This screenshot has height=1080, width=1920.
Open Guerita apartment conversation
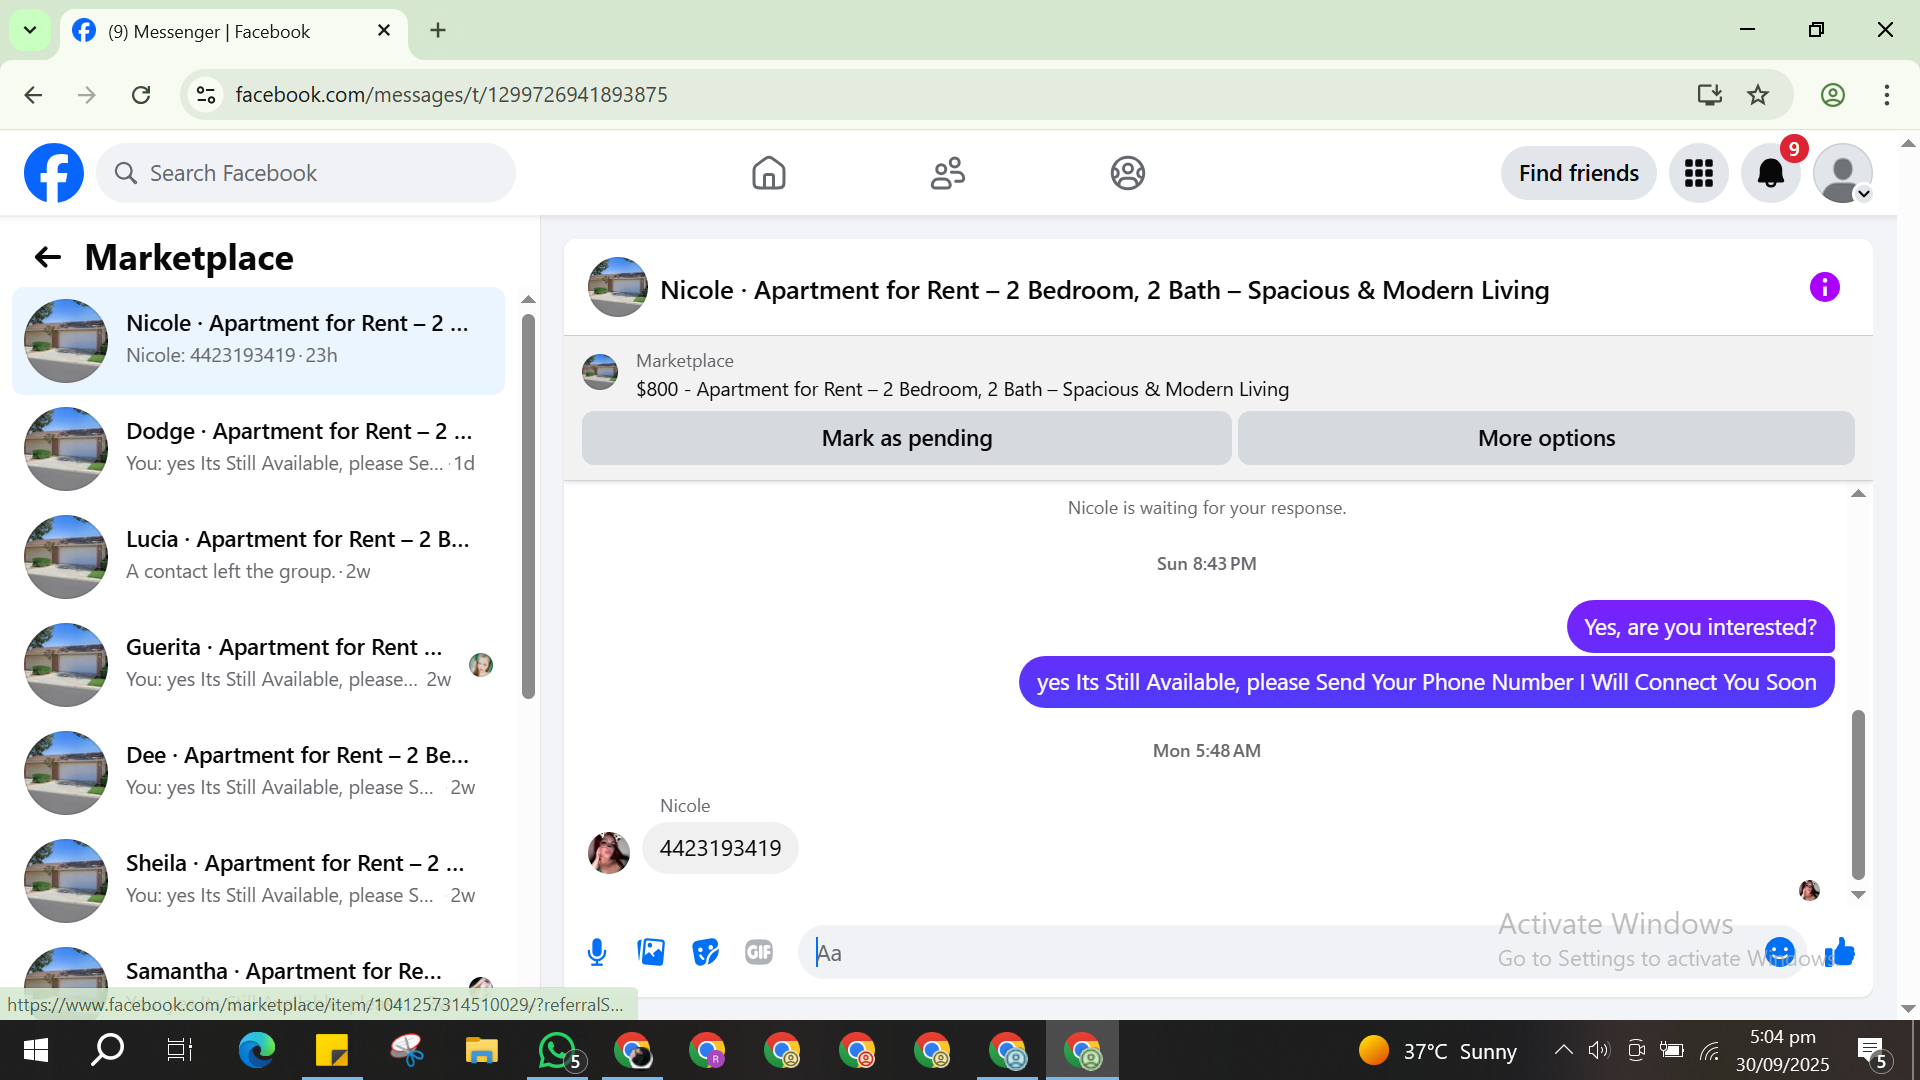tap(259, 664)
